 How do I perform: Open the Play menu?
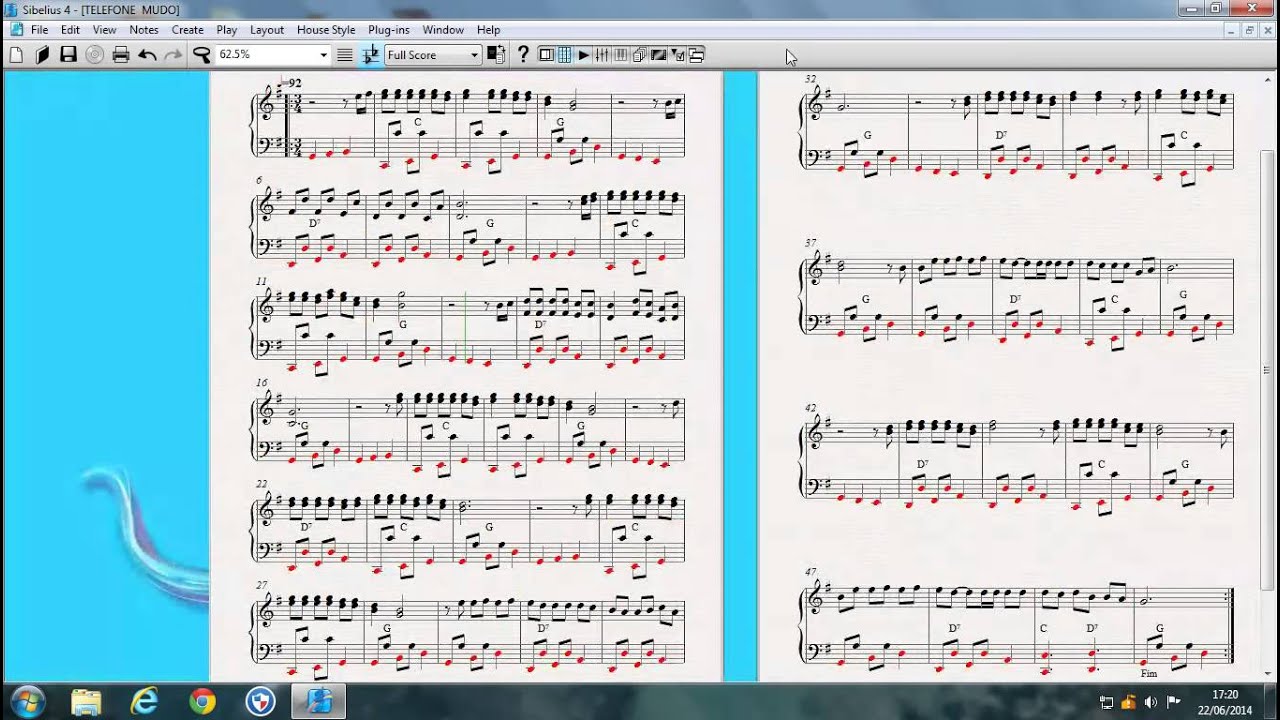227,30
